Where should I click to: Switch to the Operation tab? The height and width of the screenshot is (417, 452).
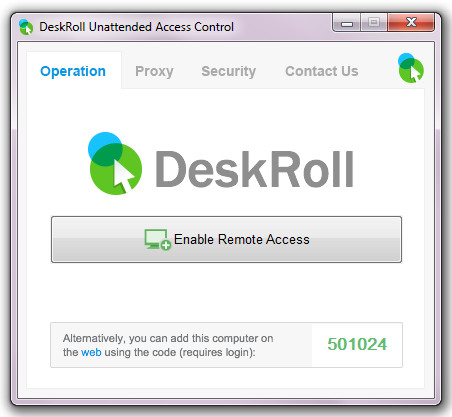(73, 71)
